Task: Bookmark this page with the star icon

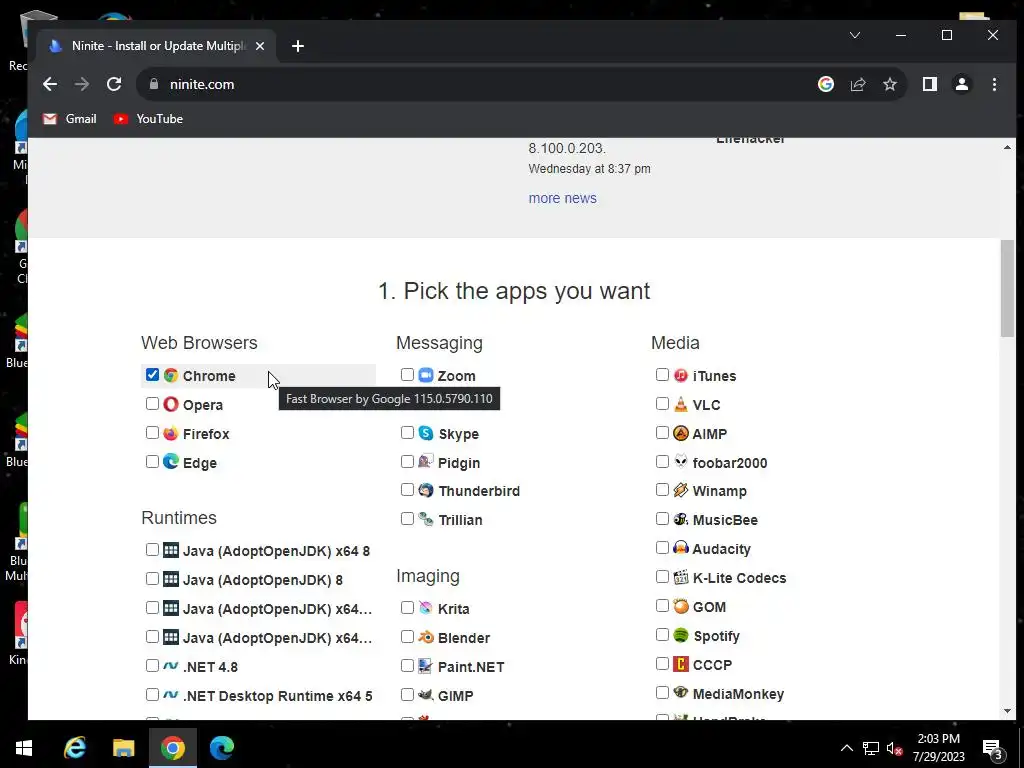Action: tap(889, 84)
